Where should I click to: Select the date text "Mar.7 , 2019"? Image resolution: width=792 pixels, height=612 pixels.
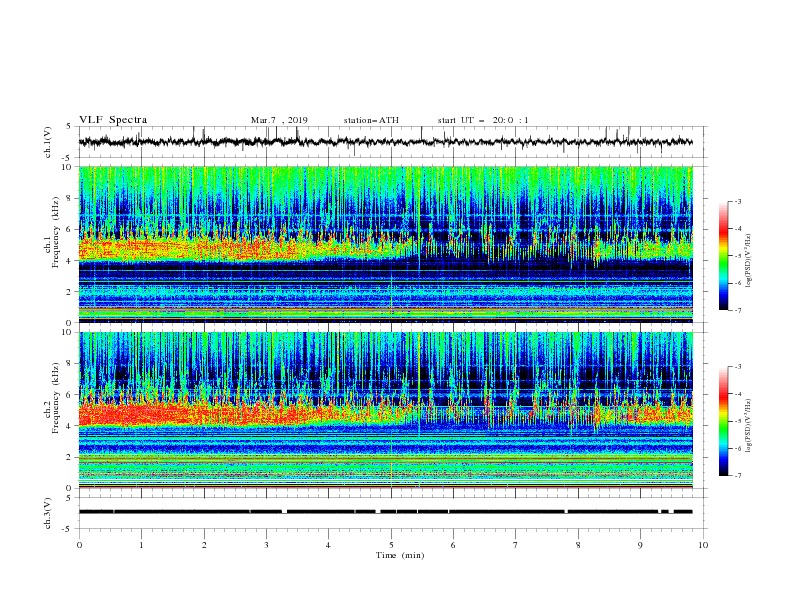tap(279, 120)
